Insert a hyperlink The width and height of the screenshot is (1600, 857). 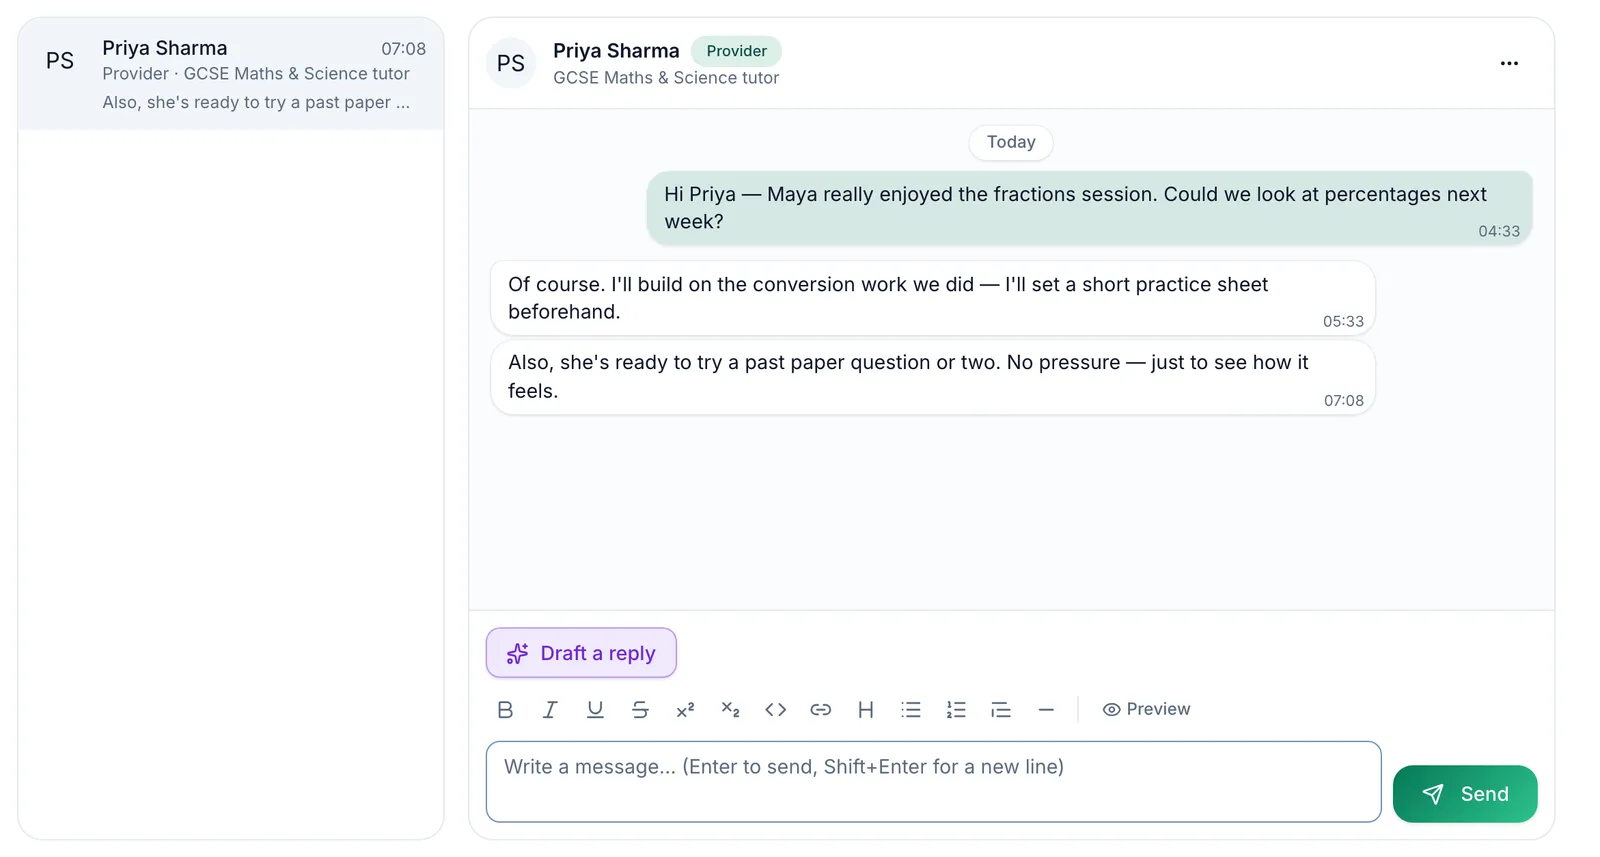pos(820,709)
